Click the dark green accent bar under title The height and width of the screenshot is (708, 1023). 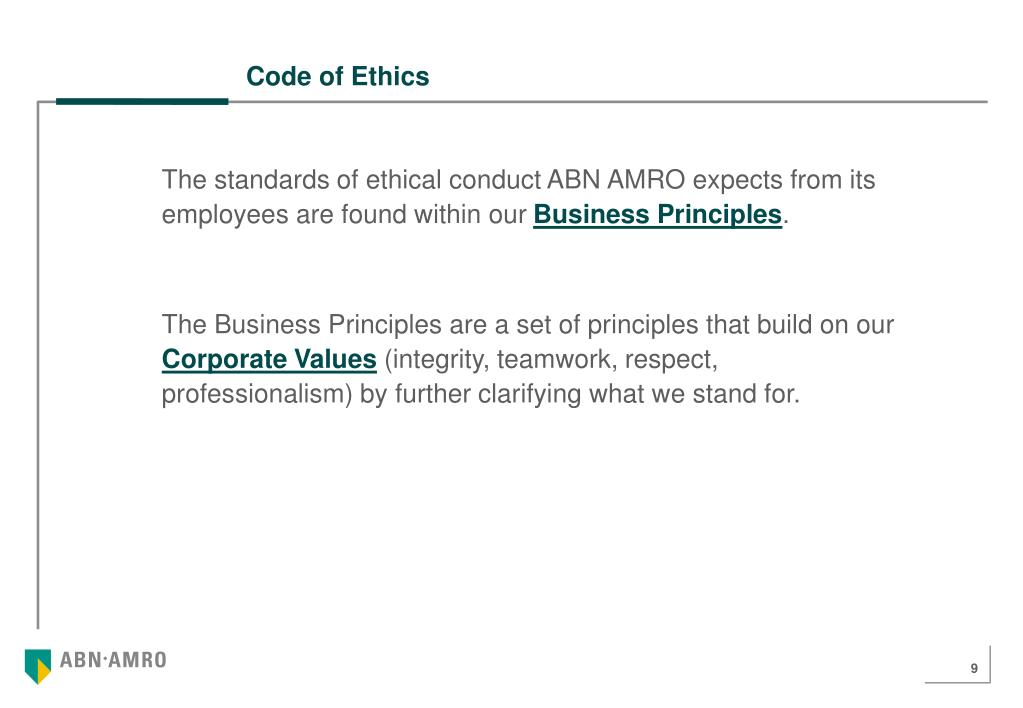pos(142,101)
